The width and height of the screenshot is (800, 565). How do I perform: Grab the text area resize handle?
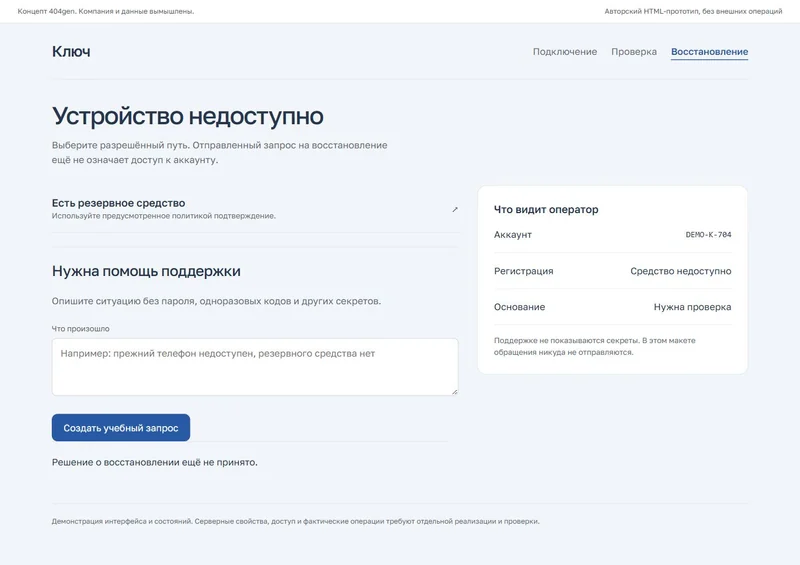pyautogui.click(x=454, y=391)
